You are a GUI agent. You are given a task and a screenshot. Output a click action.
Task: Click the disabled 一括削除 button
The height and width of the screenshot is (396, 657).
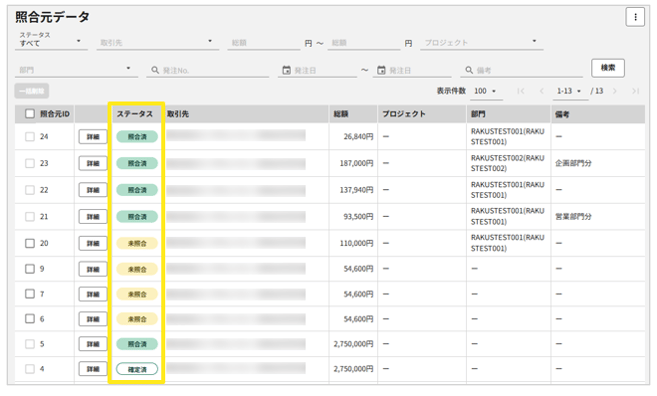pyautogui.click(x=32, y=91)
